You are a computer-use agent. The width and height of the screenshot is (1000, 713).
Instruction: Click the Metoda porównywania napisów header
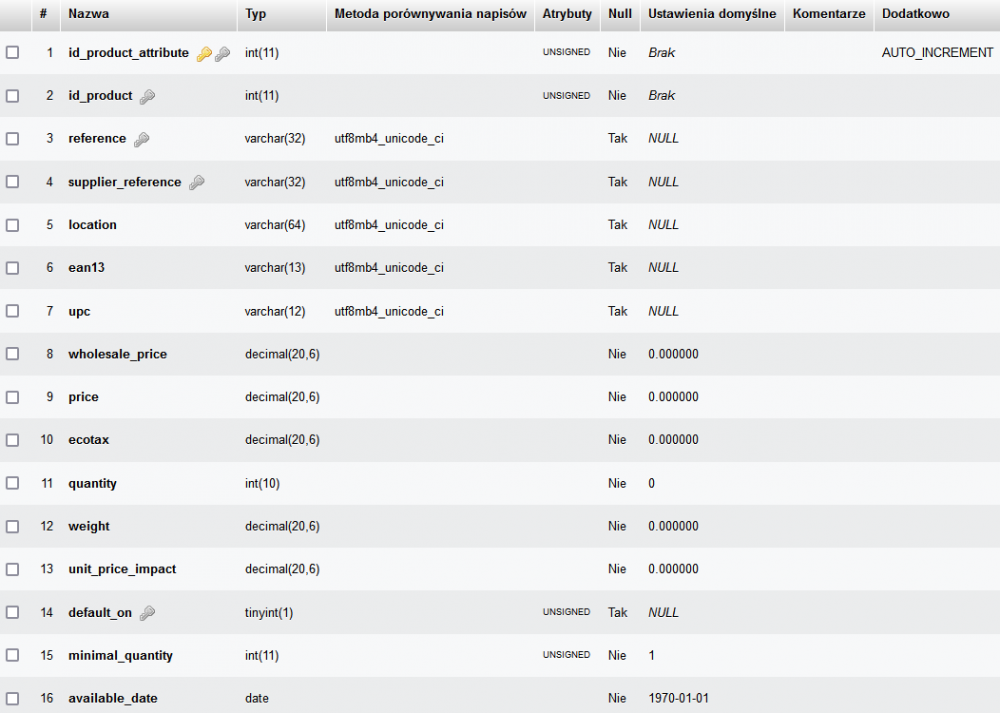click(x=430, y=14)
